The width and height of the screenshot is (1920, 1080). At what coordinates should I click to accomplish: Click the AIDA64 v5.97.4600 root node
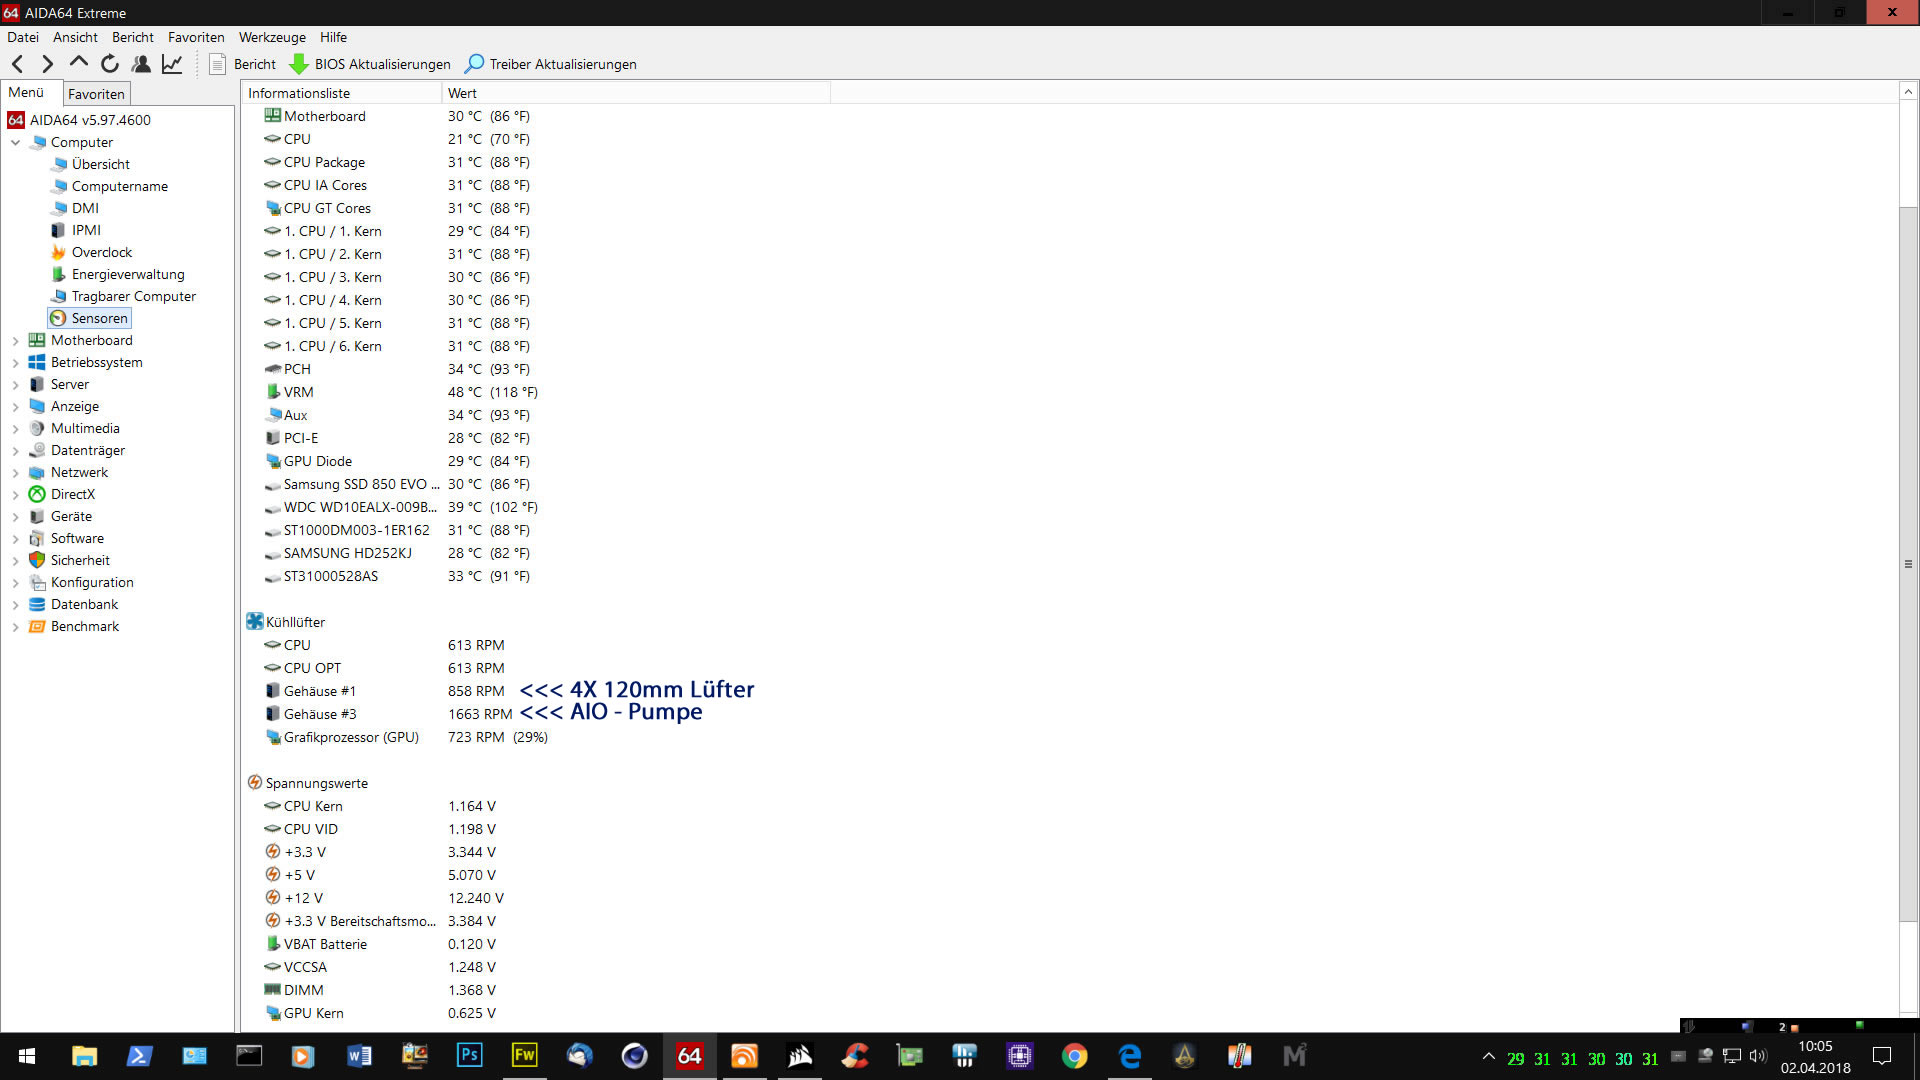[x=90, y=120]
